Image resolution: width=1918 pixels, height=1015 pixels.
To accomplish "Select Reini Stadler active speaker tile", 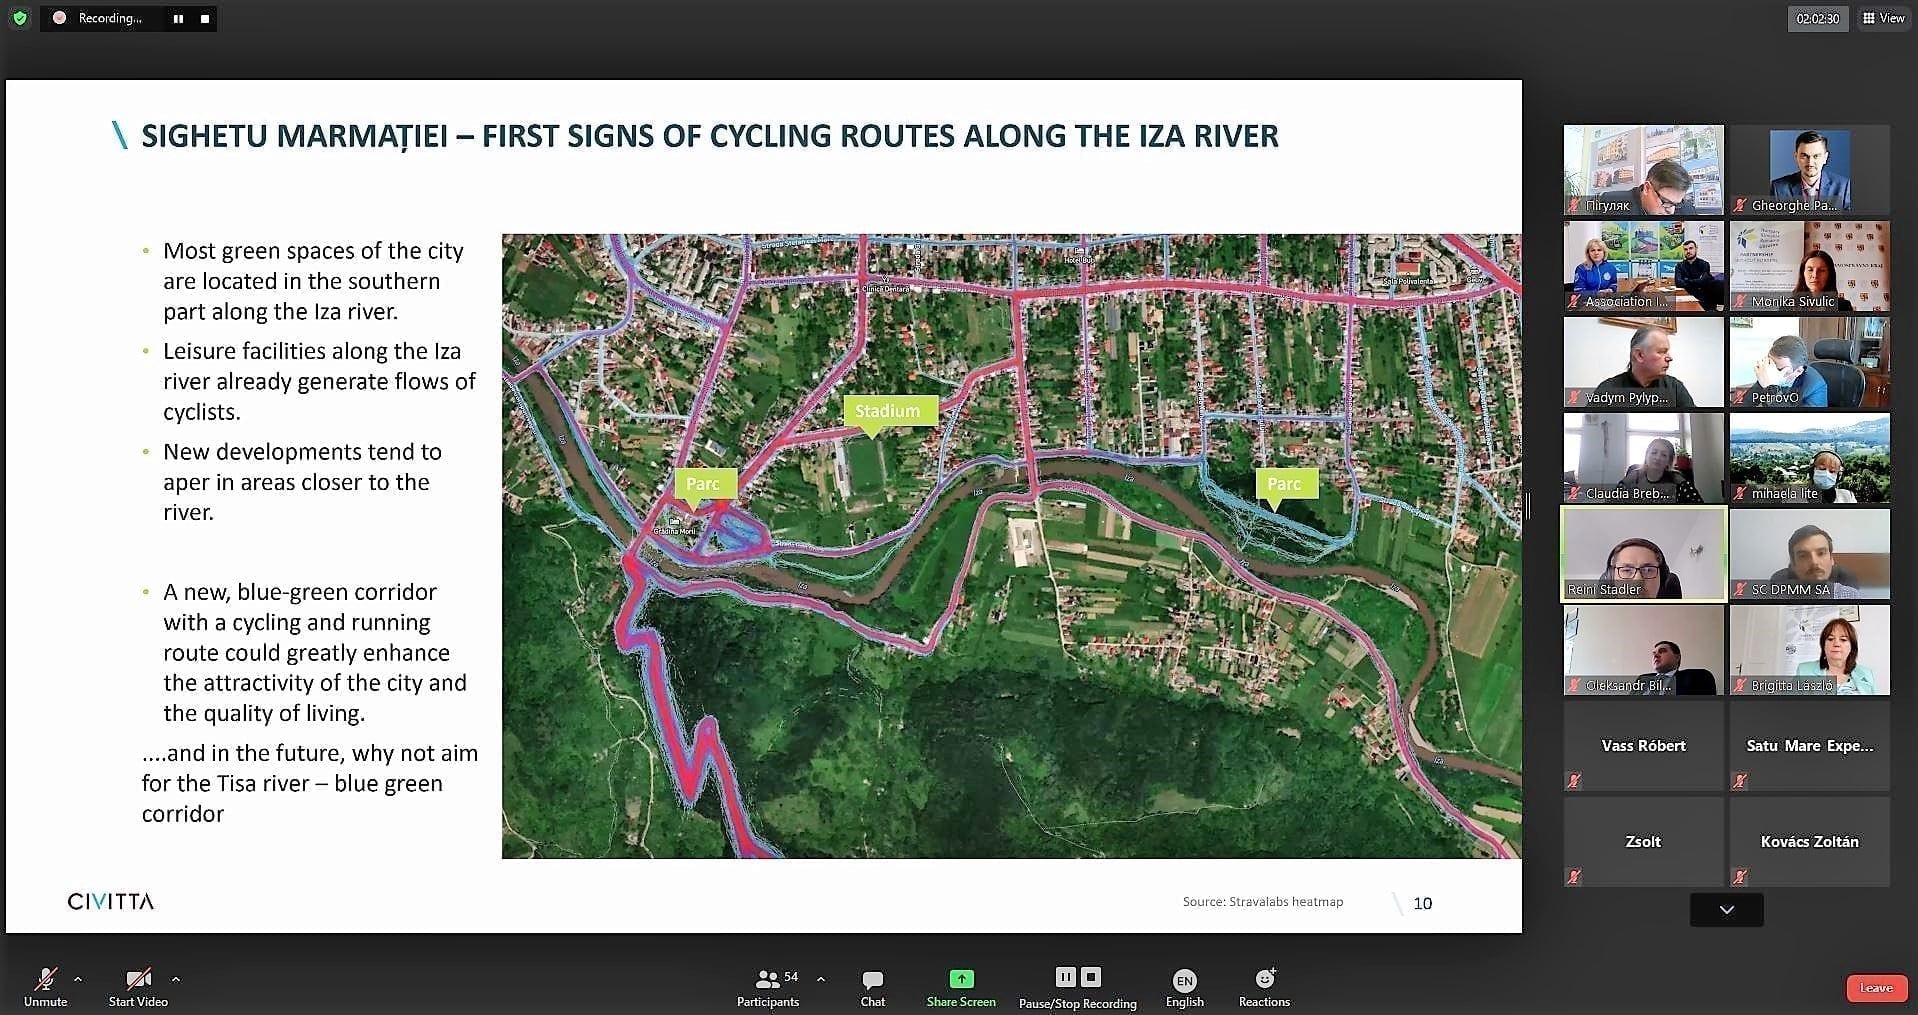I will (1643, 553).
